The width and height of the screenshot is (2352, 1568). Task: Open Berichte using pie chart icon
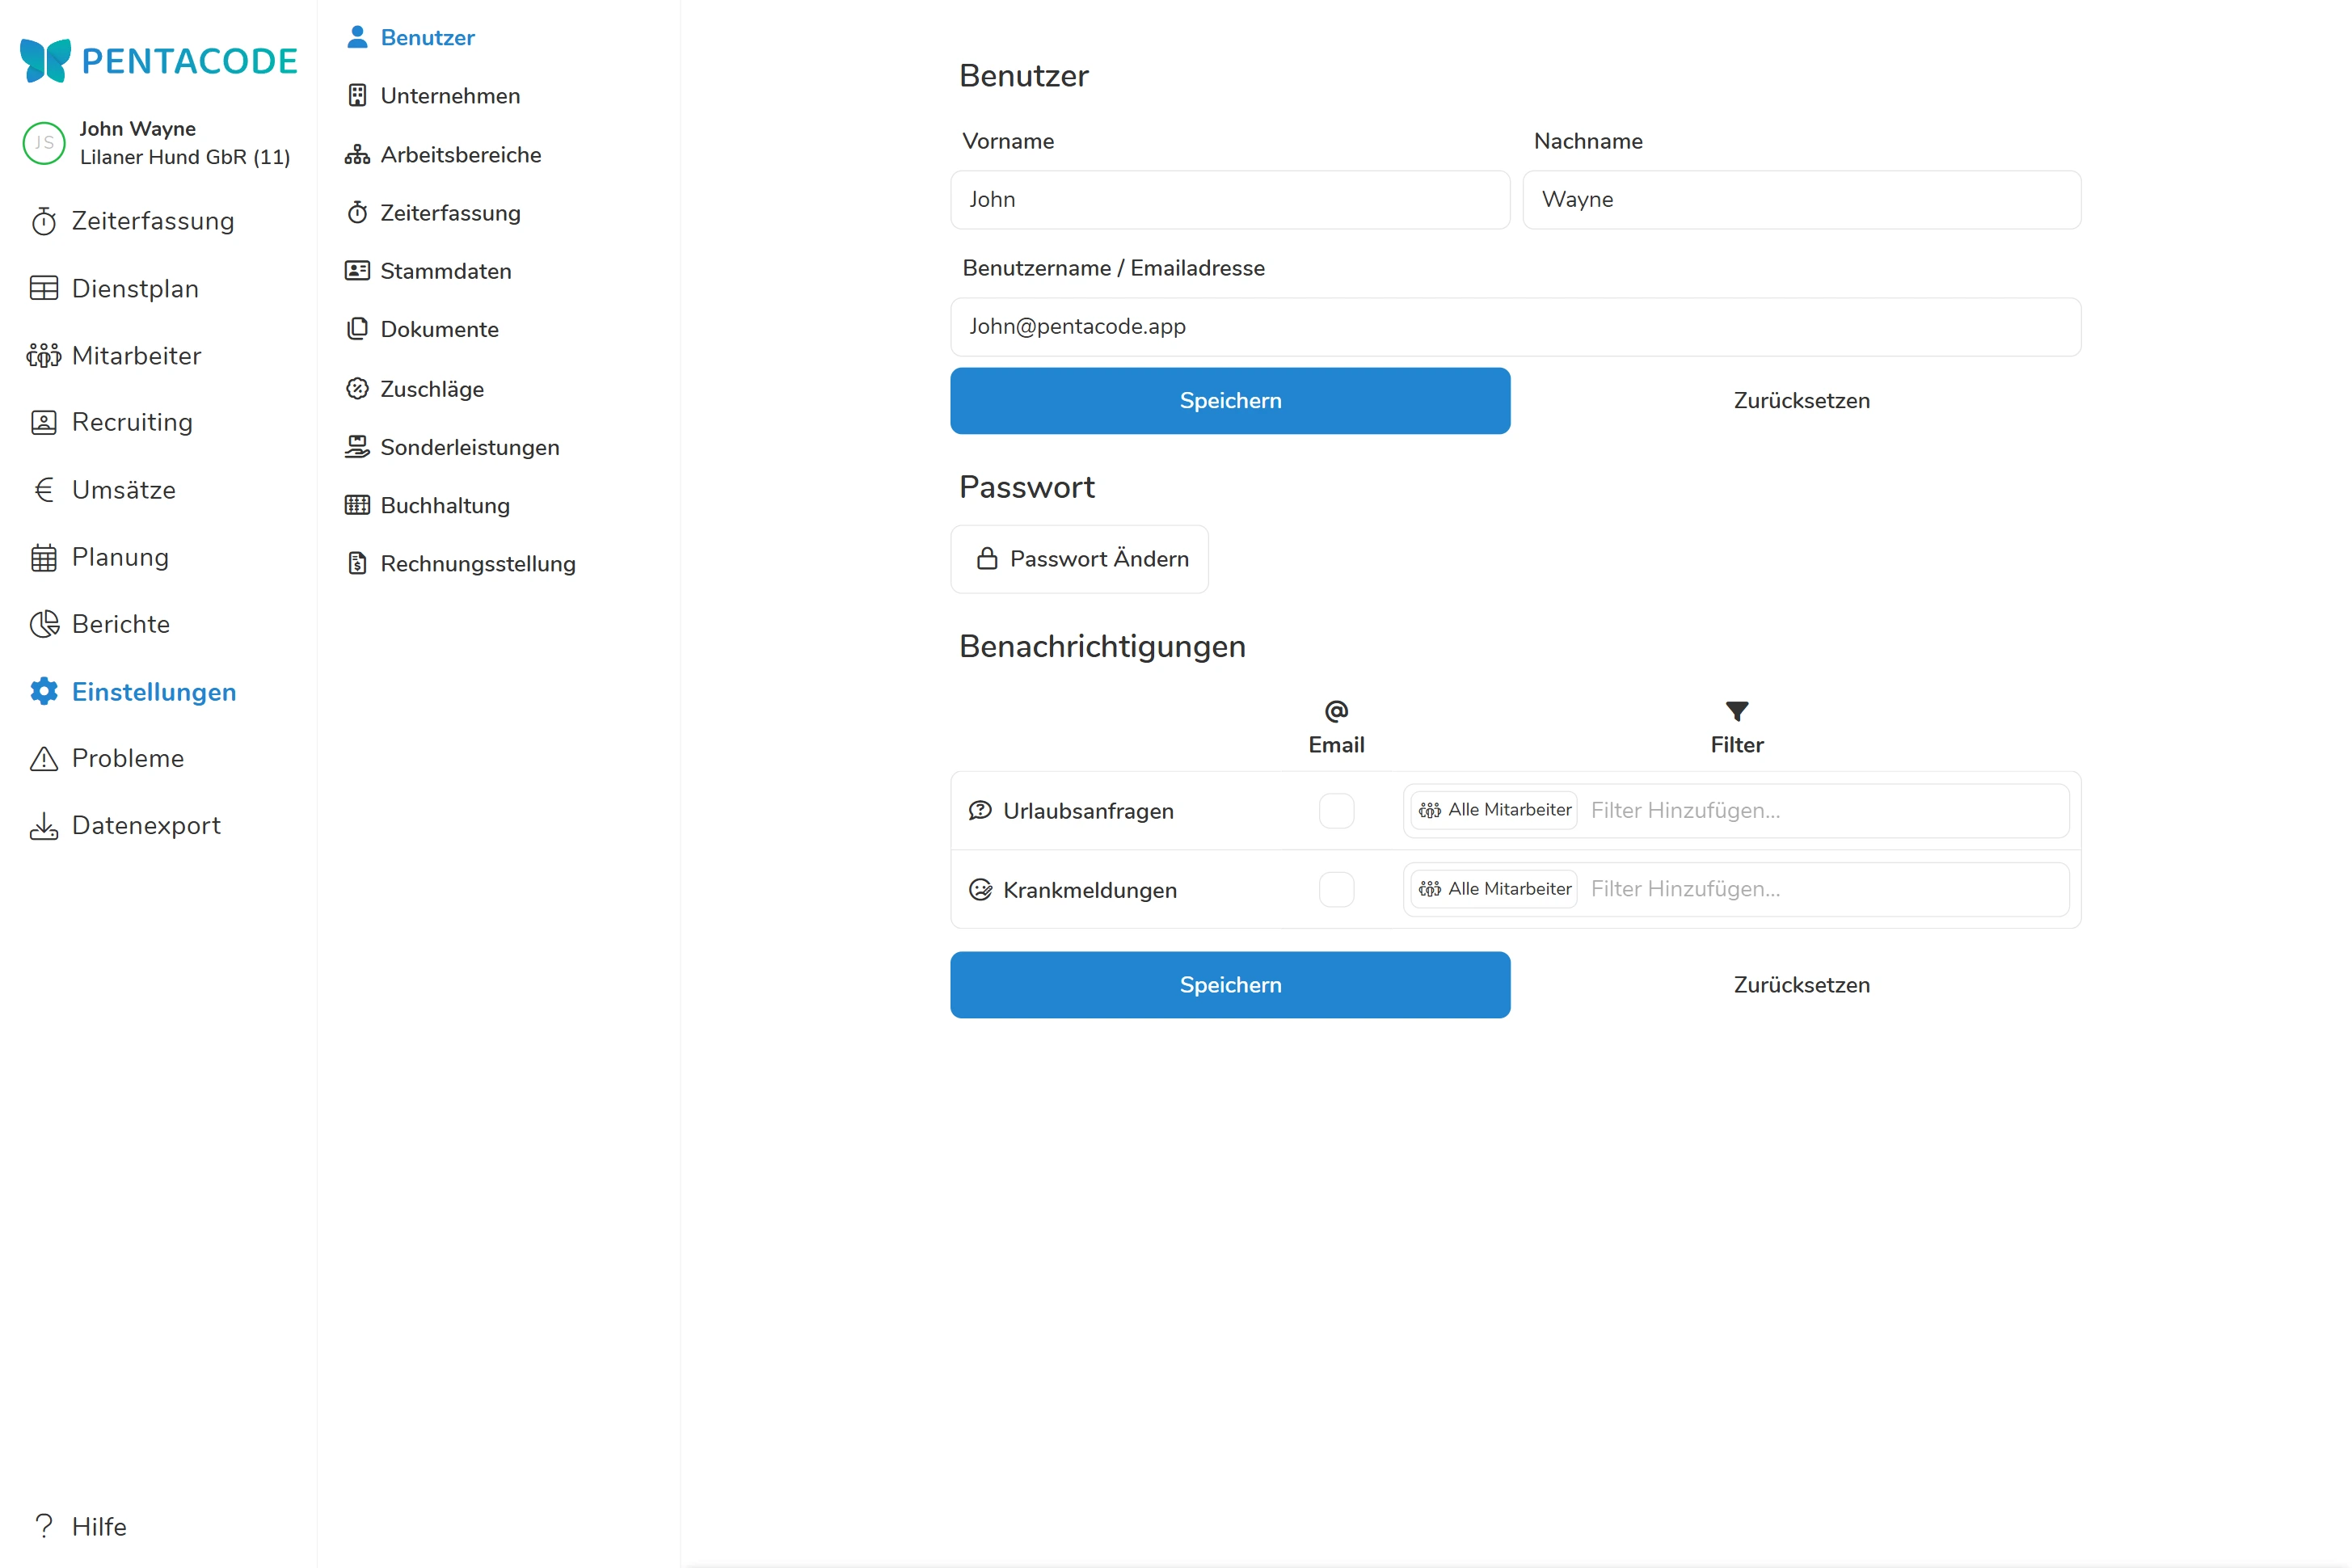coord(44,624)
